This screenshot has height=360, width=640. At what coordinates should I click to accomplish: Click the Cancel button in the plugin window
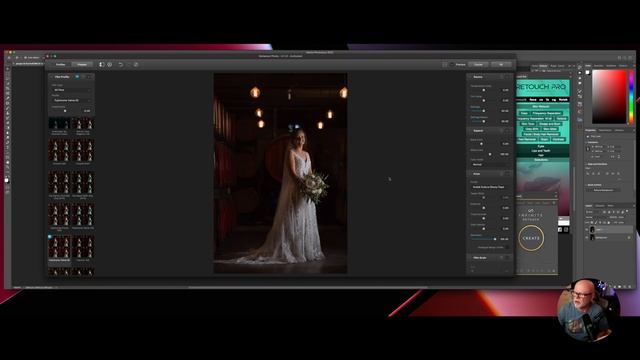coord(478,64)
